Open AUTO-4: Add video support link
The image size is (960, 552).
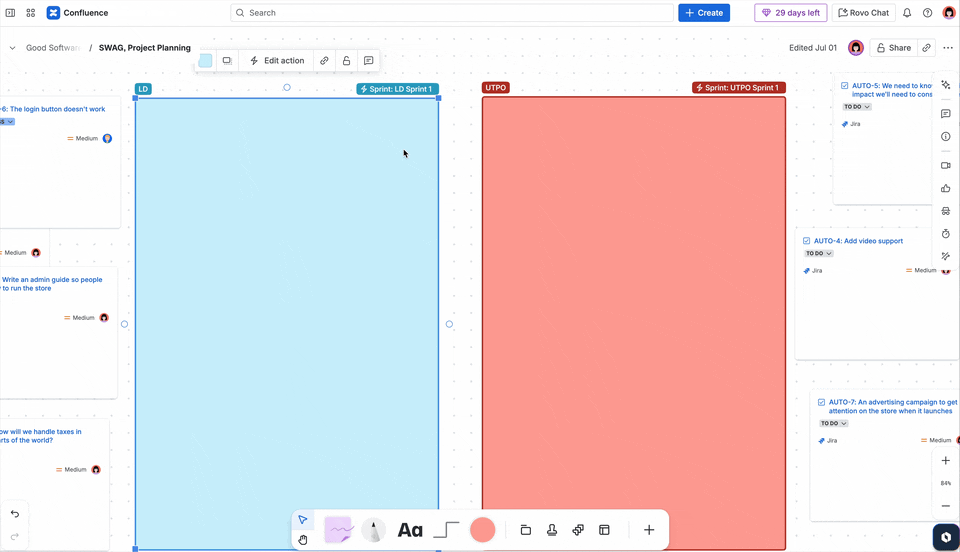tap(858, 241)
